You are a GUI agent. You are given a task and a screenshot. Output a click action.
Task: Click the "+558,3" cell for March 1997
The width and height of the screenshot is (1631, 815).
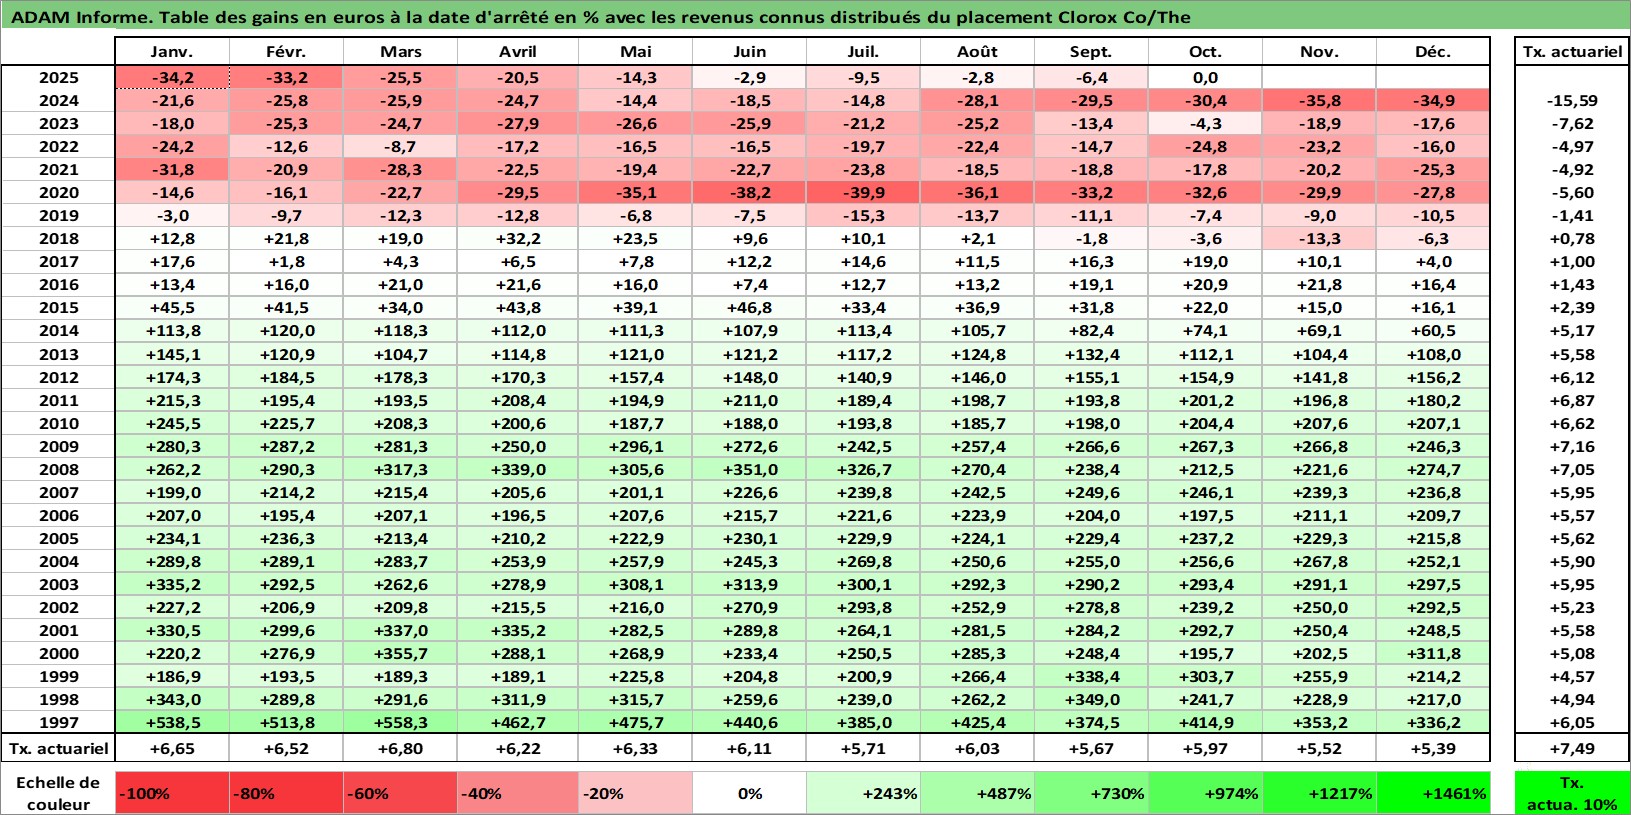[400, 722]
